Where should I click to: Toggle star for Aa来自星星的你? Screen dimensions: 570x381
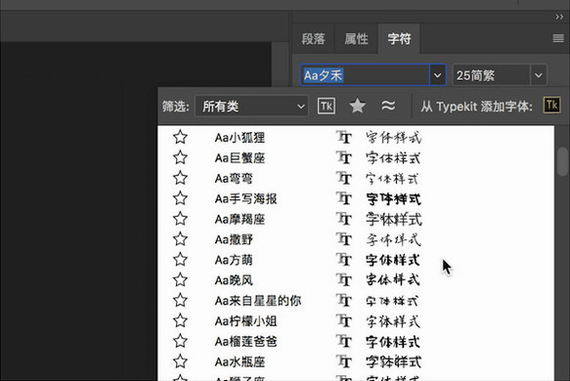tap(180, 300)
